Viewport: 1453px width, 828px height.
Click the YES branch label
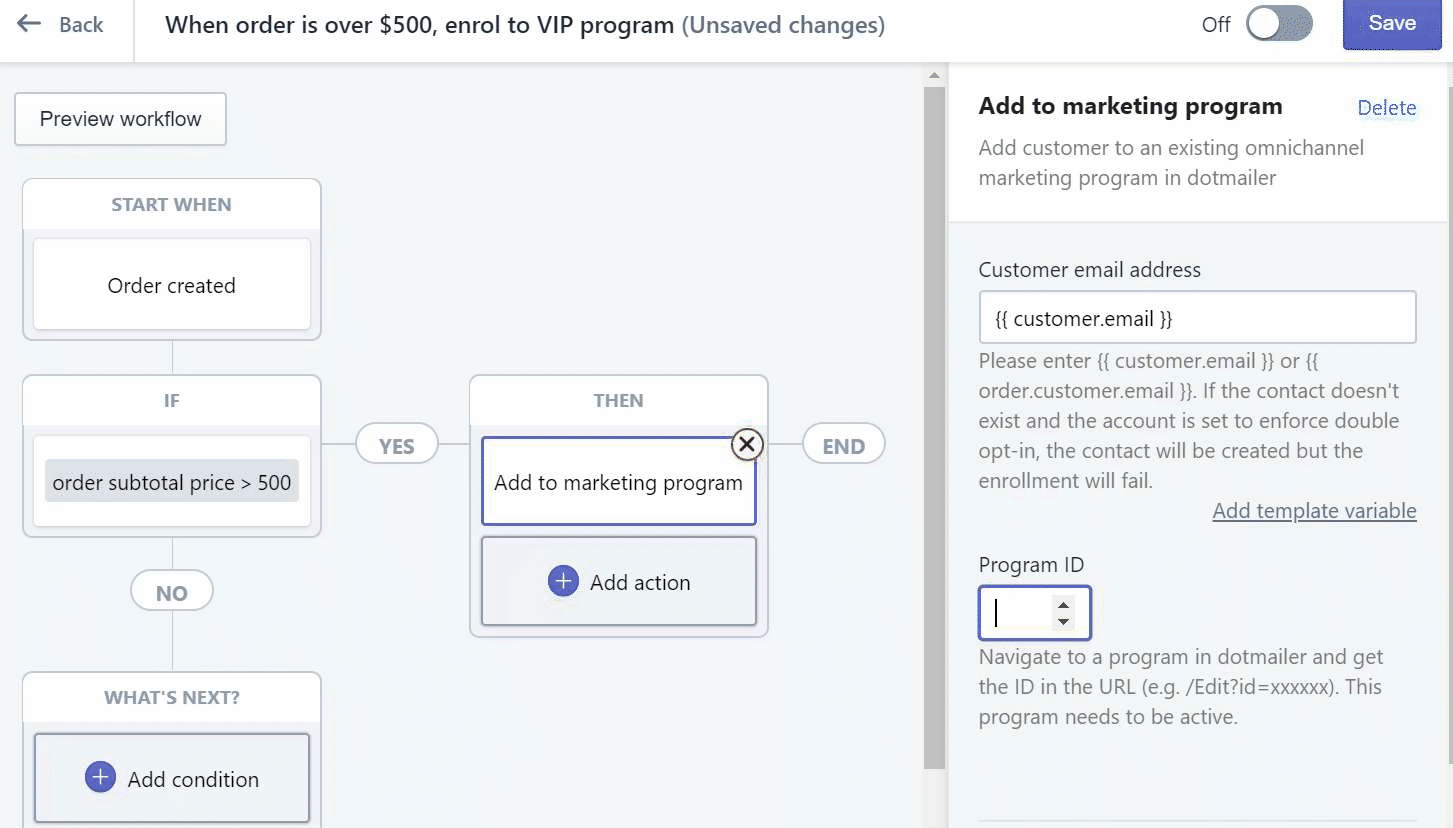(x=397, y=446)
